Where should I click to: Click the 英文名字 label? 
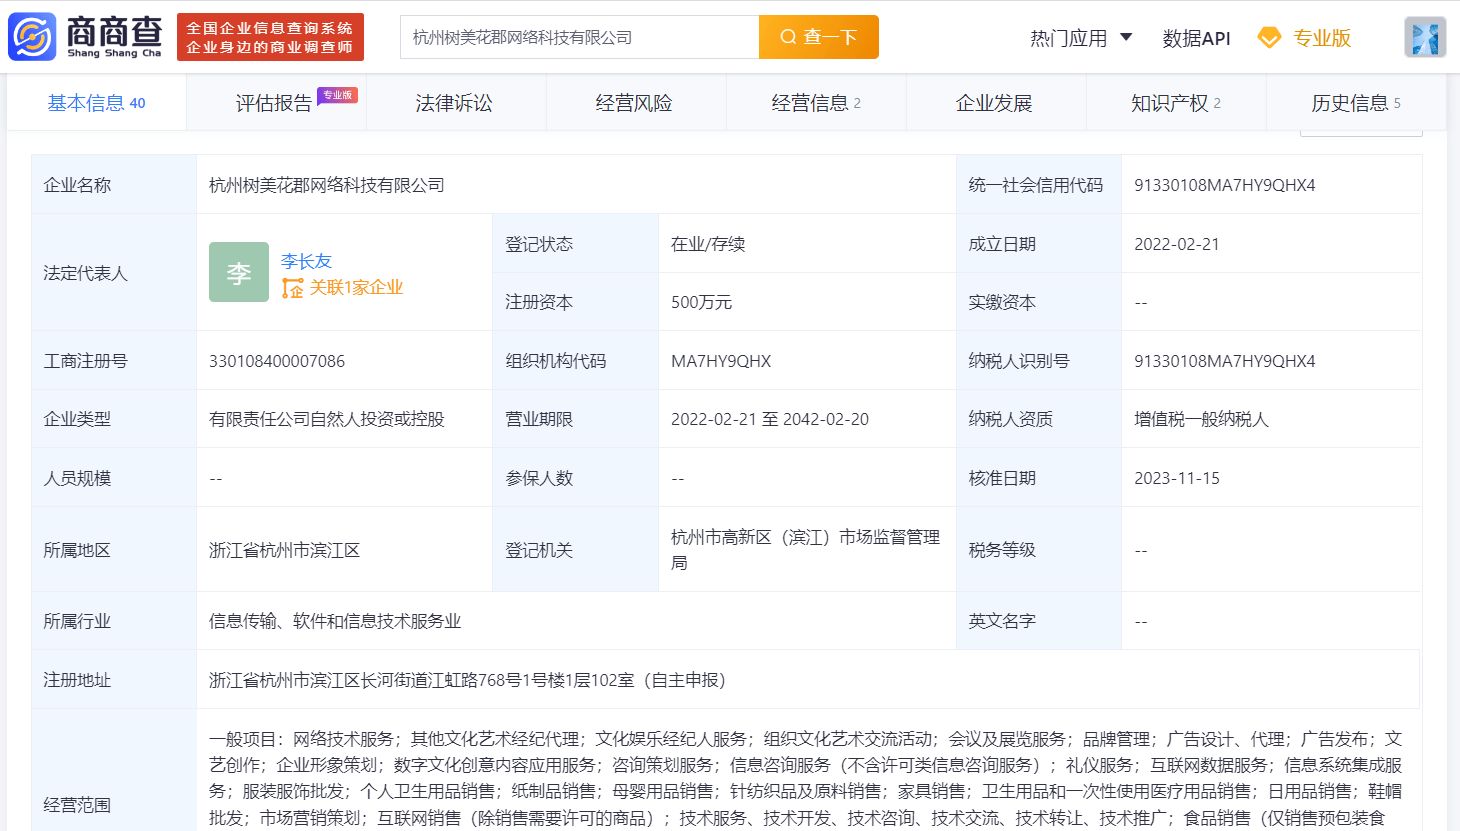click(1002, 621)
